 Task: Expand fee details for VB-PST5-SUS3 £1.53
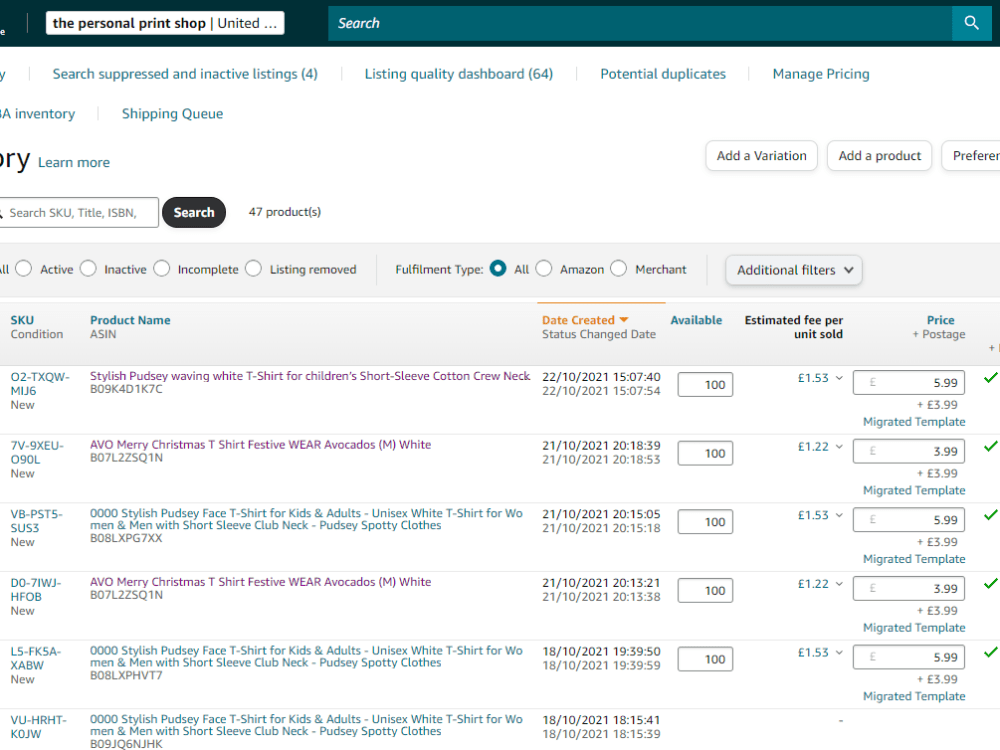[x=839, y=515]
